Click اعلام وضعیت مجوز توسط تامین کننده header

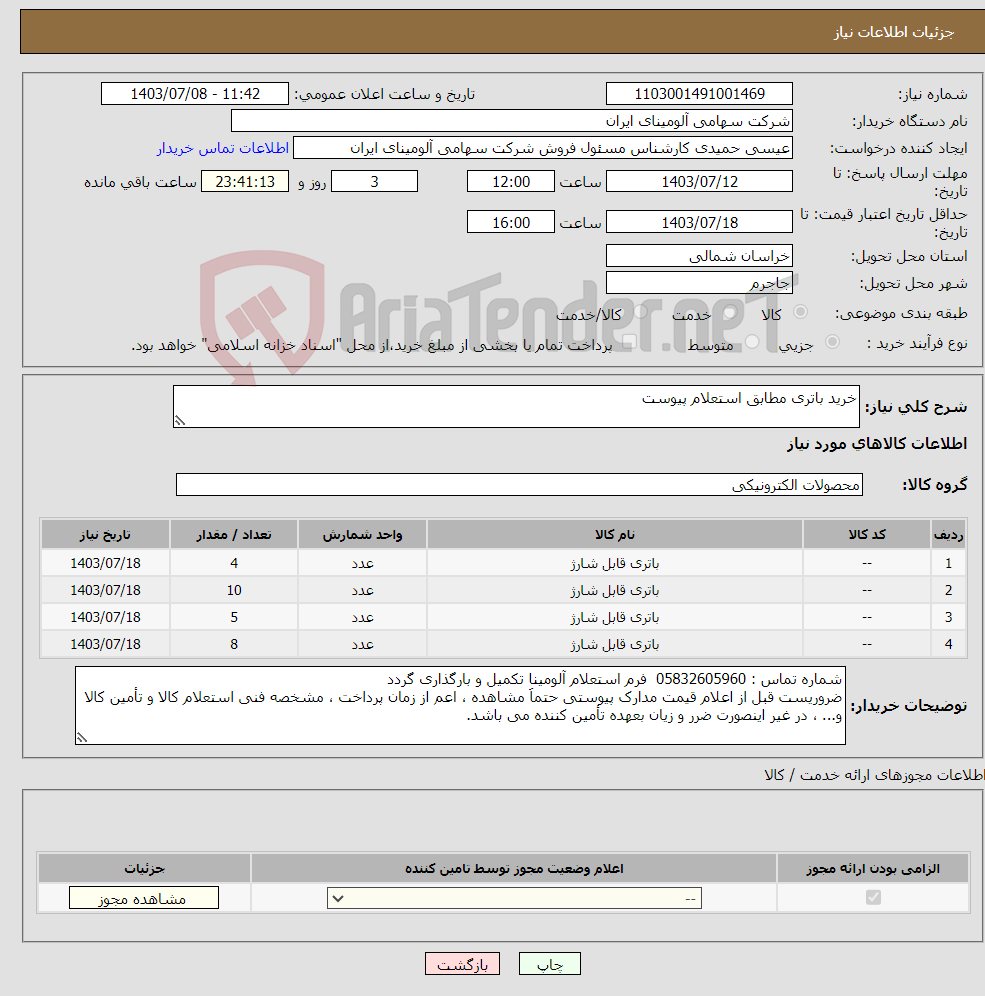click(x=514, y=868)
